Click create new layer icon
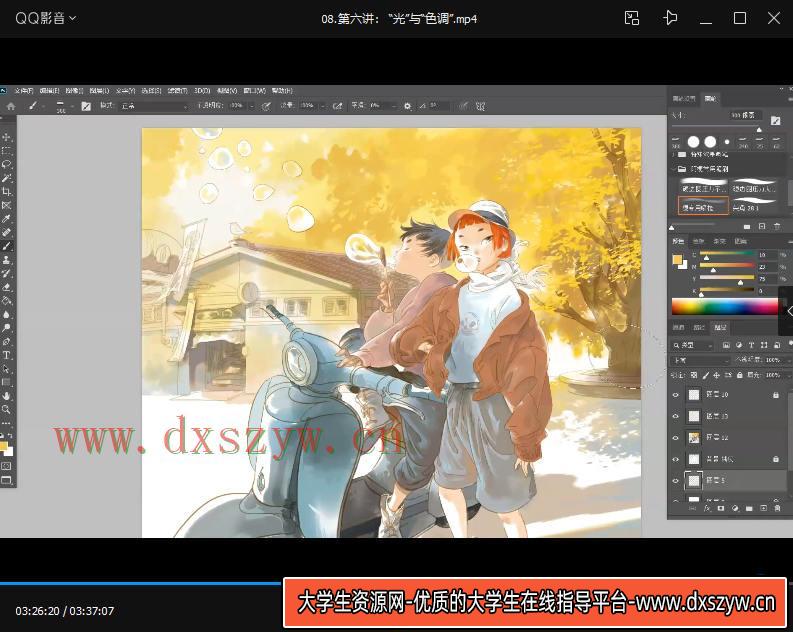The height and width of the screenshot is (632, 793). [x=763, y=509]
